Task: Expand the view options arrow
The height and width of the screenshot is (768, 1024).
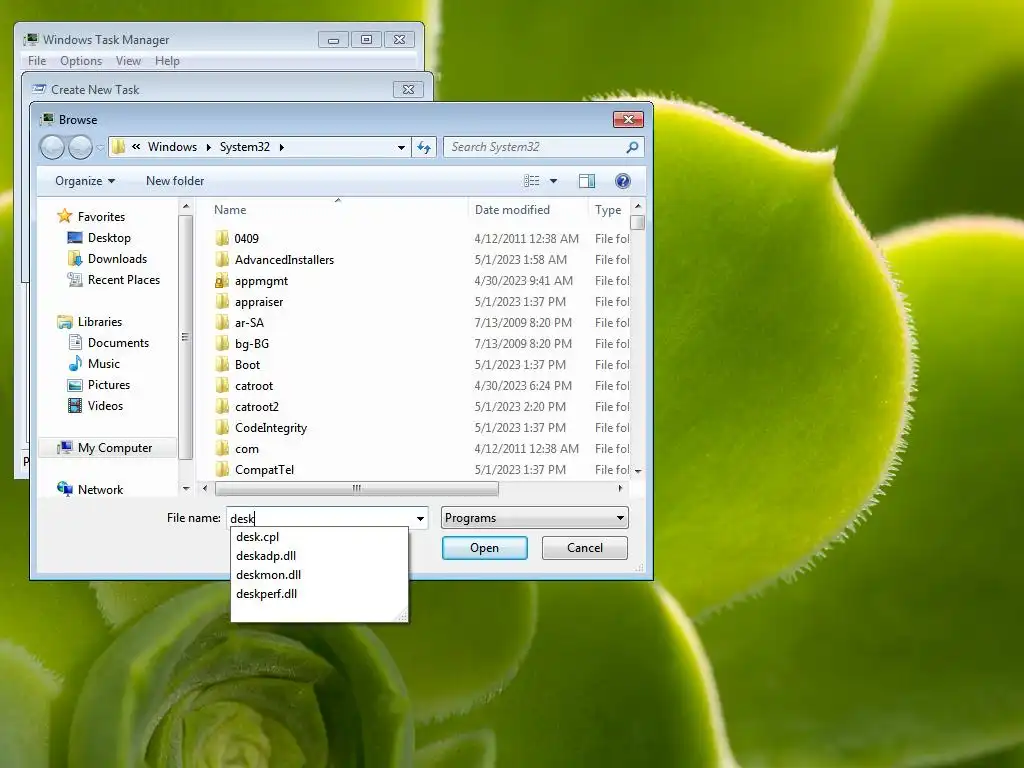Action: click(x=553, y=181)
